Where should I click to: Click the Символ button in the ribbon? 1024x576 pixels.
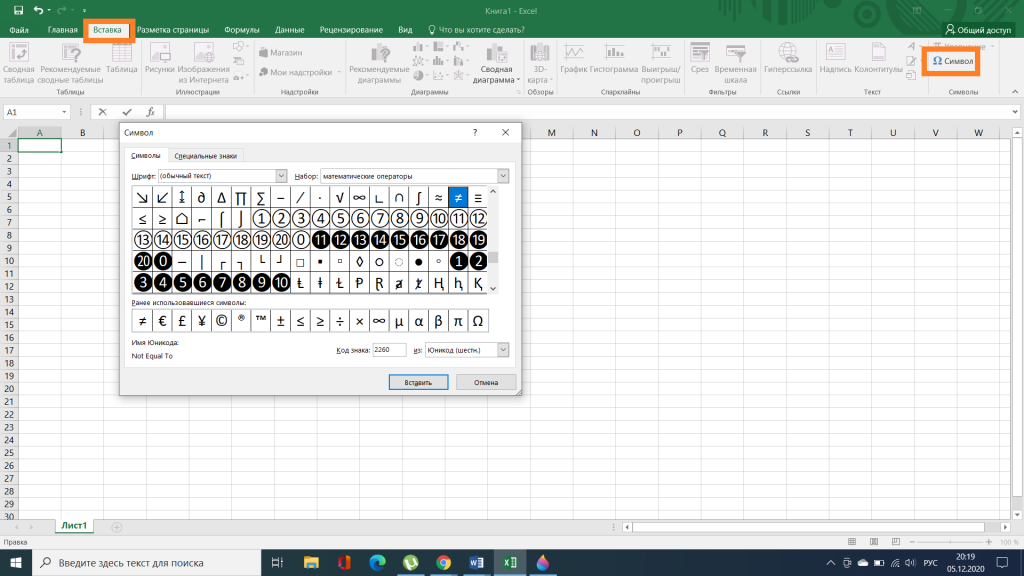pos(952,61)
